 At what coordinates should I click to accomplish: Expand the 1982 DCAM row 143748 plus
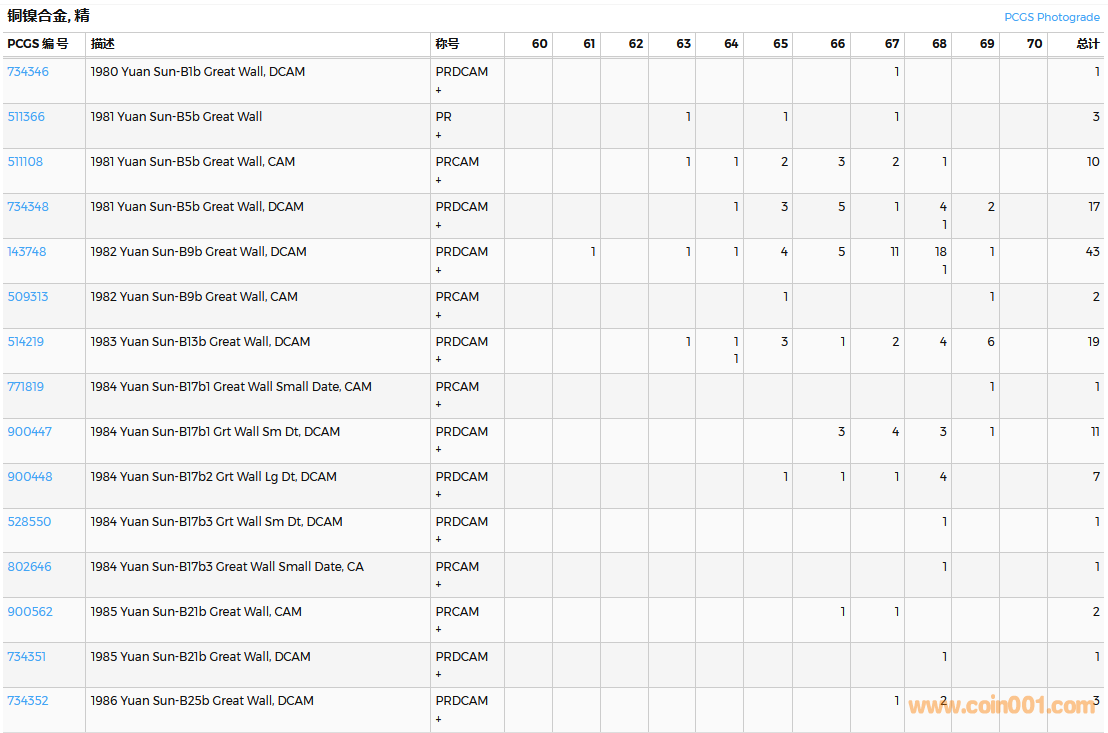438,270
